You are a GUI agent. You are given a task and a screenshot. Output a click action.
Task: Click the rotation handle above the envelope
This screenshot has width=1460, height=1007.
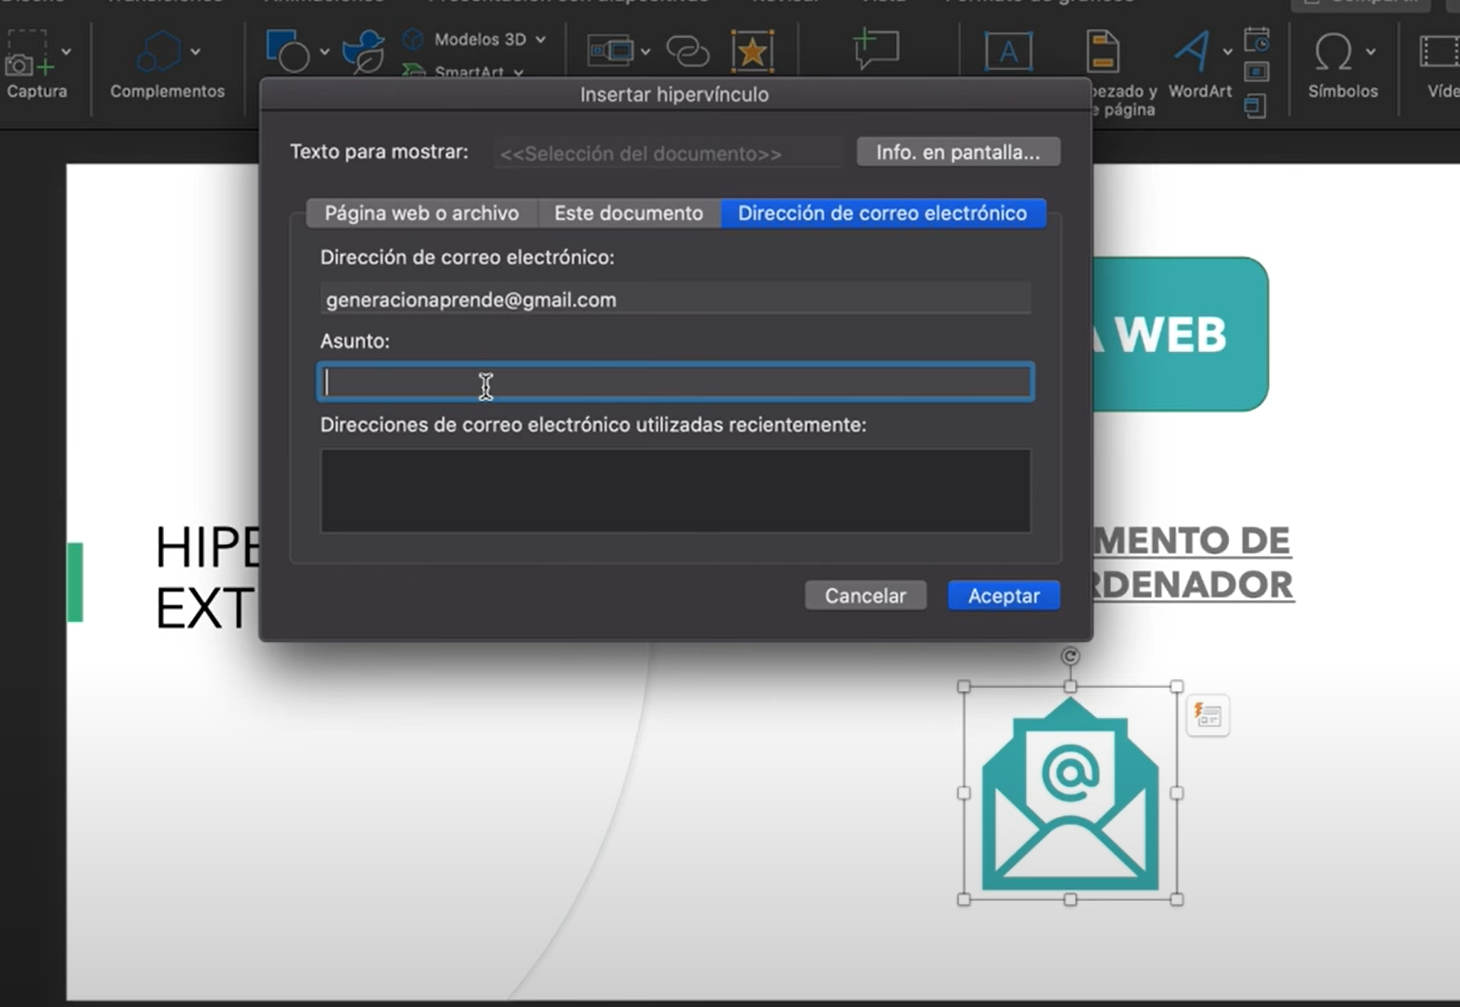pos(1070,656)
